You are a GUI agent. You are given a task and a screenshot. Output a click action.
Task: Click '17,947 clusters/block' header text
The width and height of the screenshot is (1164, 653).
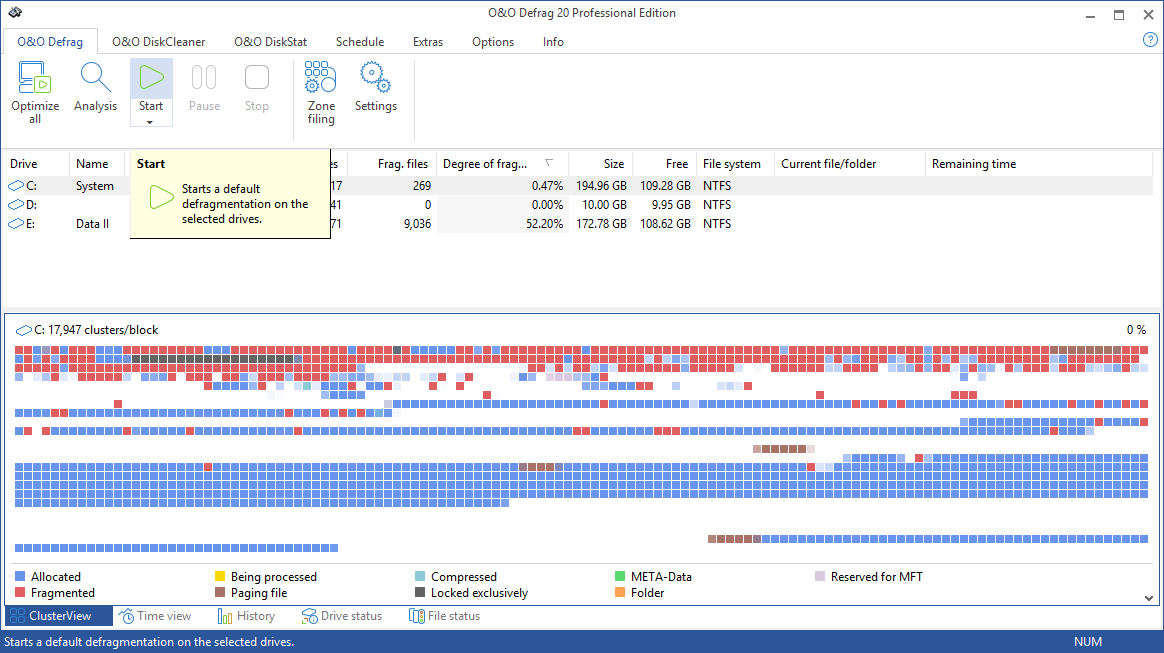[x=103, y=330]
